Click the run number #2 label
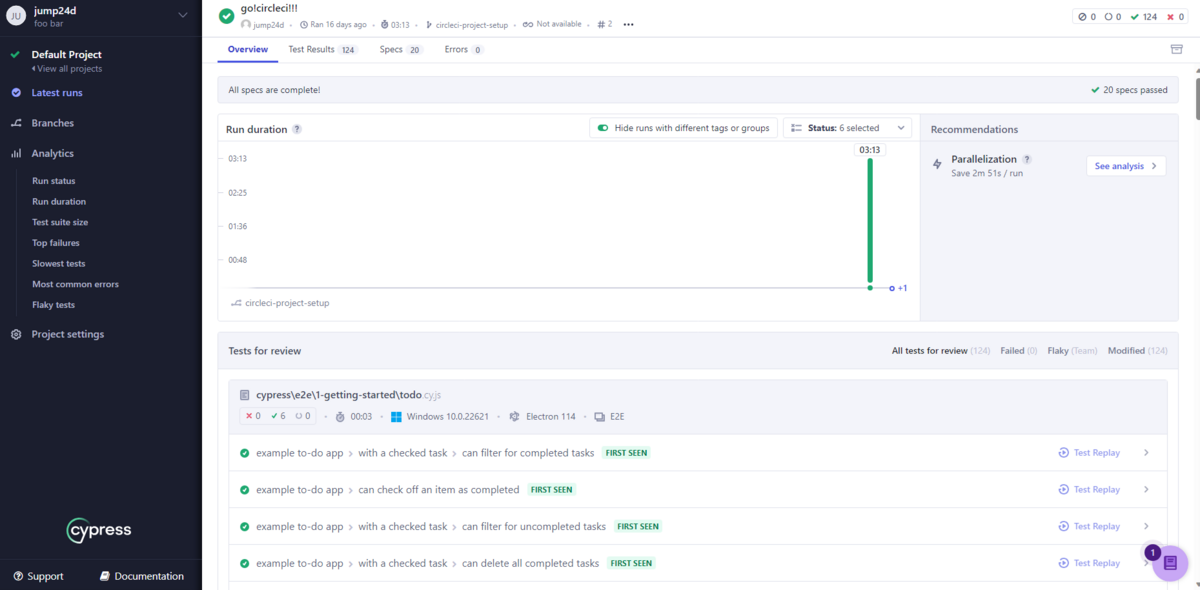Viewport: 1200px width, 590px height. pyautogui.click(x=604, y=24)
